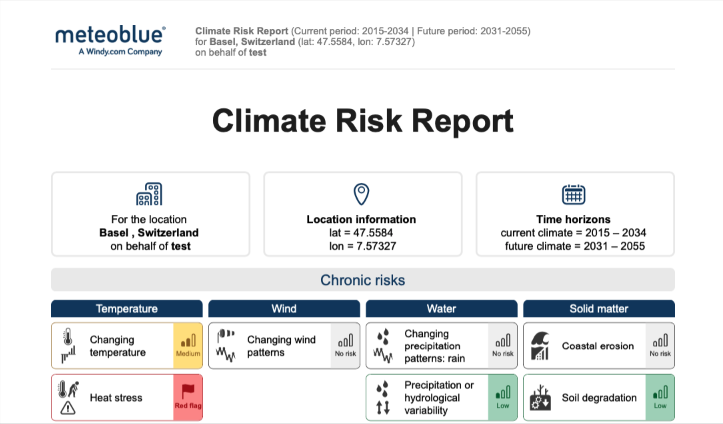Click the 'Location information' heading

click(x=362, y=219)
